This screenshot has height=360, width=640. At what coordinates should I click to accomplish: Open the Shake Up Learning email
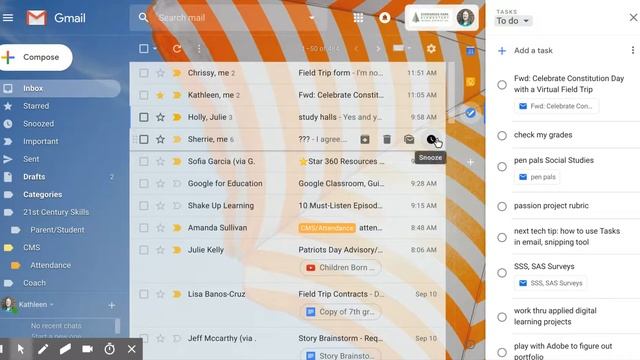pos(288,206)
